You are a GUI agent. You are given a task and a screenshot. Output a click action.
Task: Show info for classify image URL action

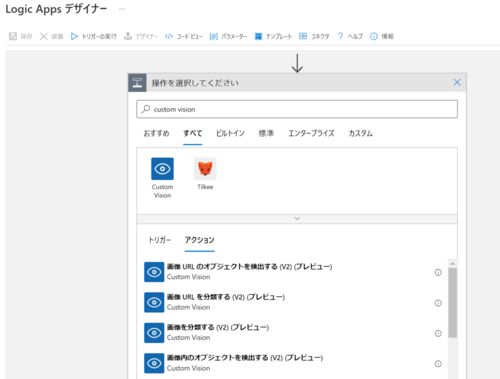[438, 303]
